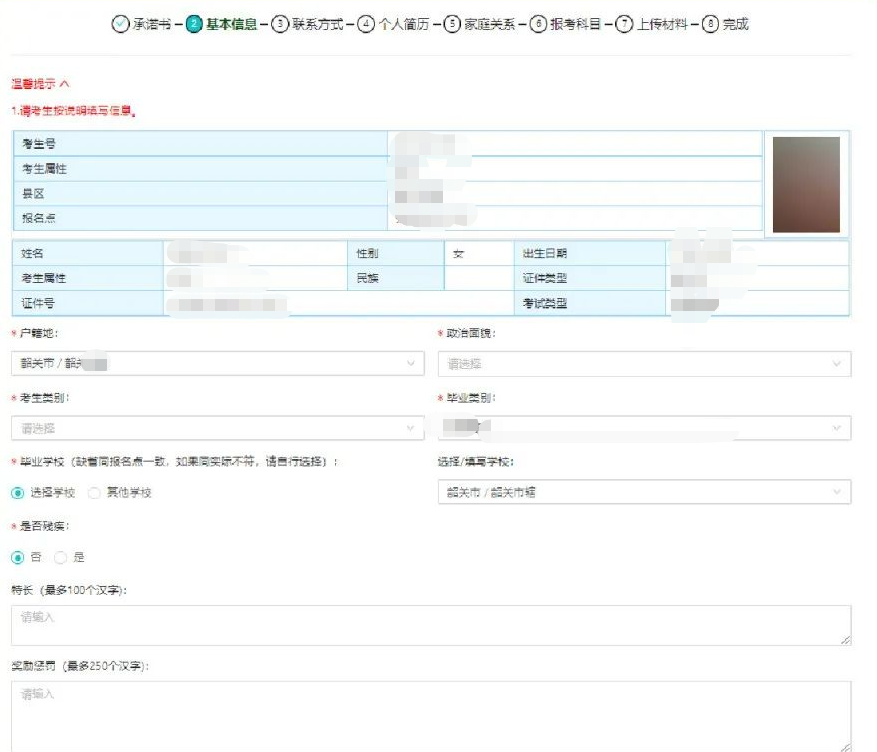This screenshot has width=877, height=752.
Task: Open the 户籍地 dropdown
Action: point(218,363)
